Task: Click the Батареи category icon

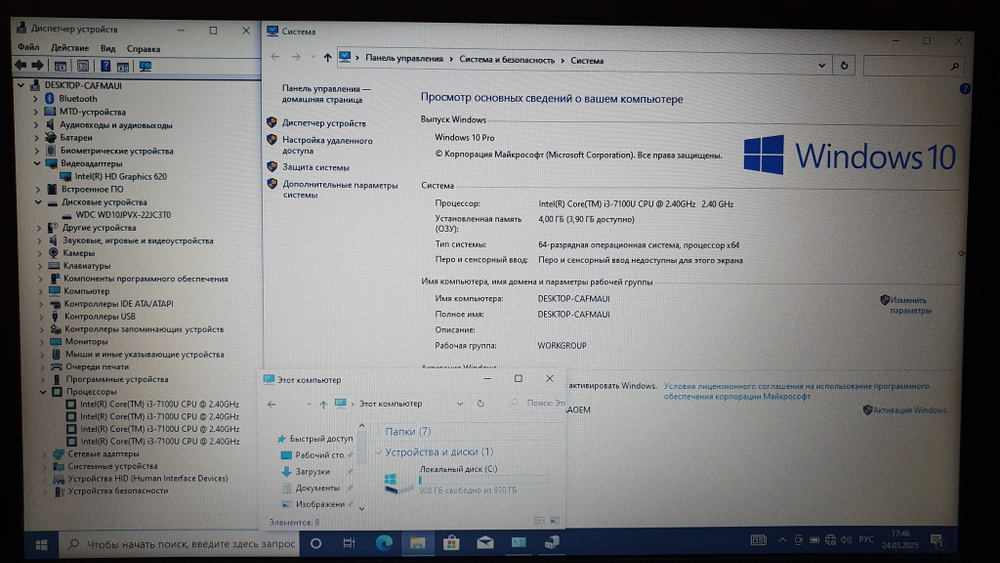Action: click(51, 137)
